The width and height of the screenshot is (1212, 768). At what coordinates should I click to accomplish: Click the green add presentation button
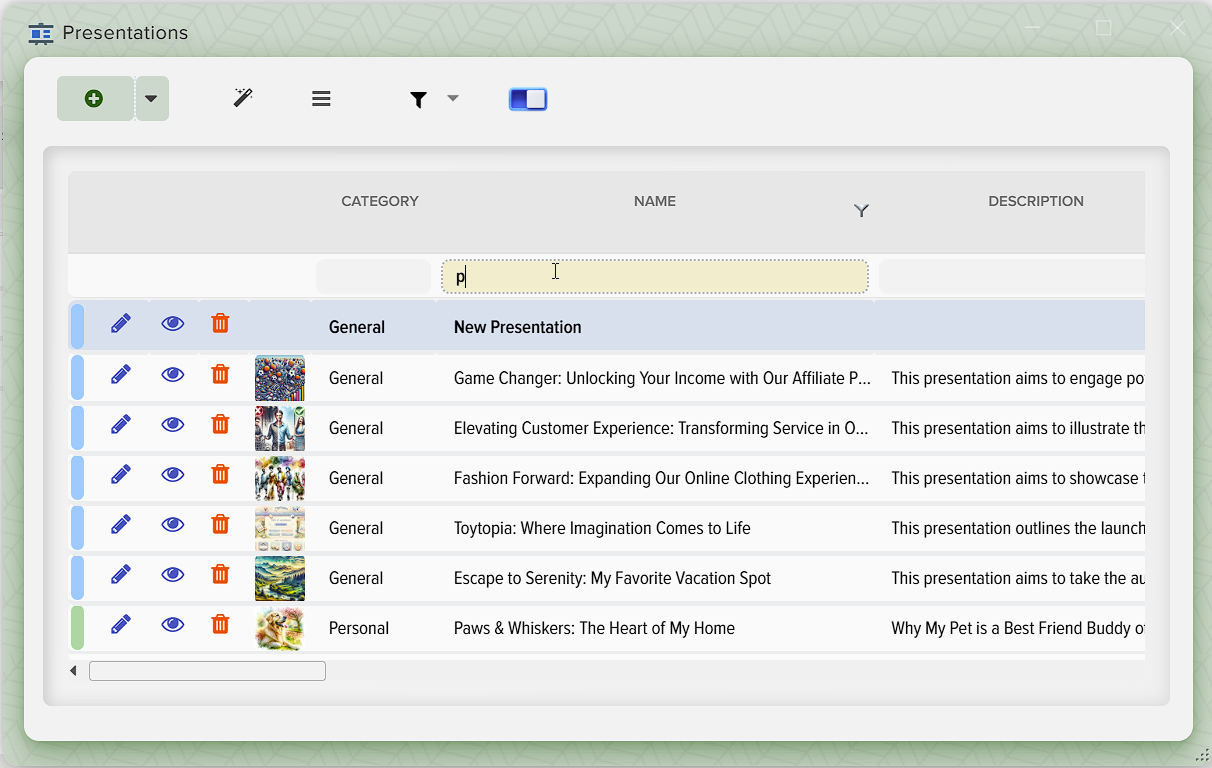[x=94, y=98]
